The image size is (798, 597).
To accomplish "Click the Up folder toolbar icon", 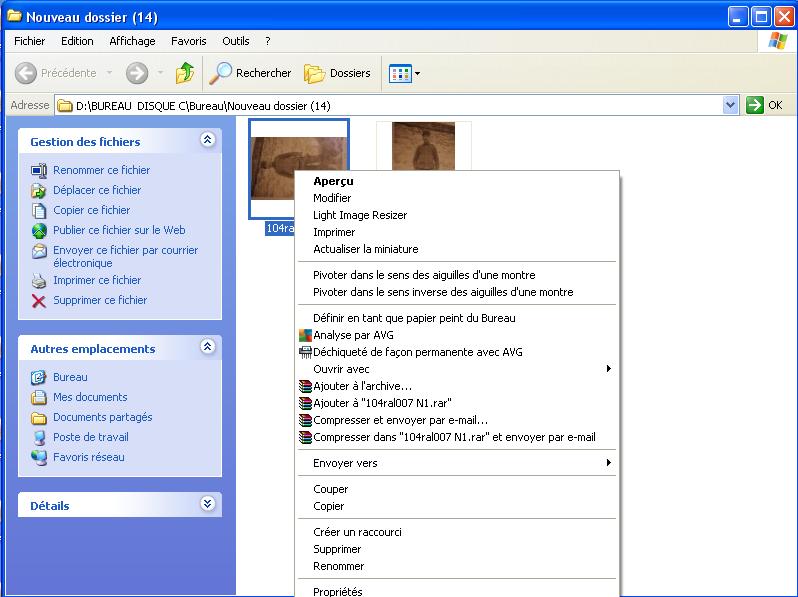I will click(x=184, y=73).
